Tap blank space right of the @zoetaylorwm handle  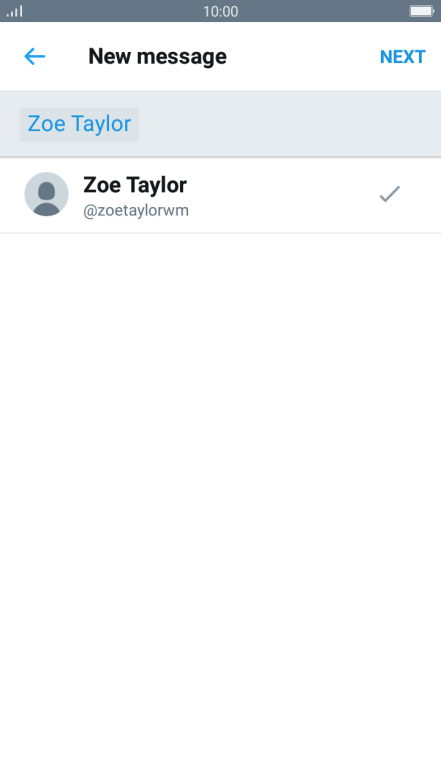point(282,211)
